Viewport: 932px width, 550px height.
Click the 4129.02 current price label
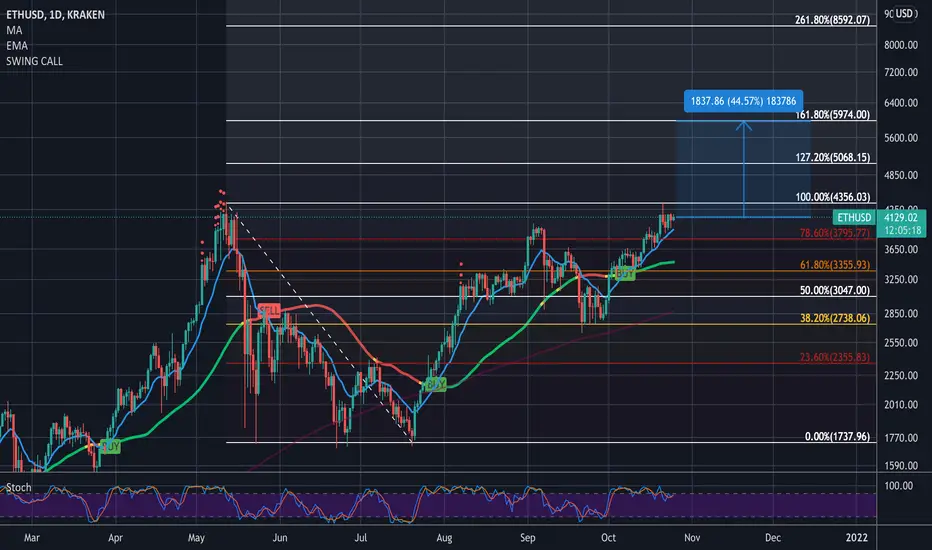tap(900, 217)
